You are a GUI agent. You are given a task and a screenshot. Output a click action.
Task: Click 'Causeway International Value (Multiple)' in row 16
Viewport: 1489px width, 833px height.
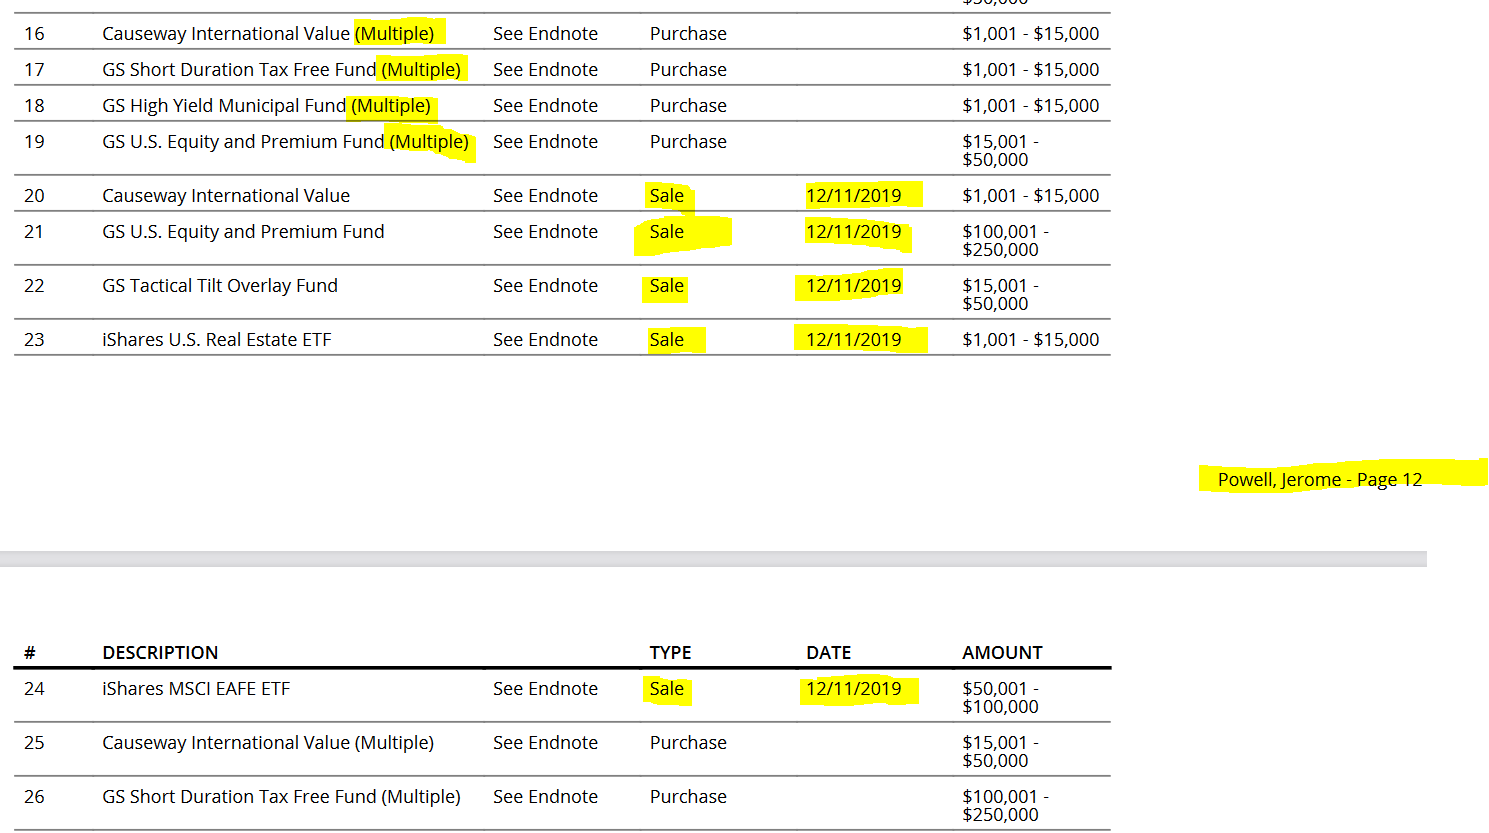tap(268, 34)
